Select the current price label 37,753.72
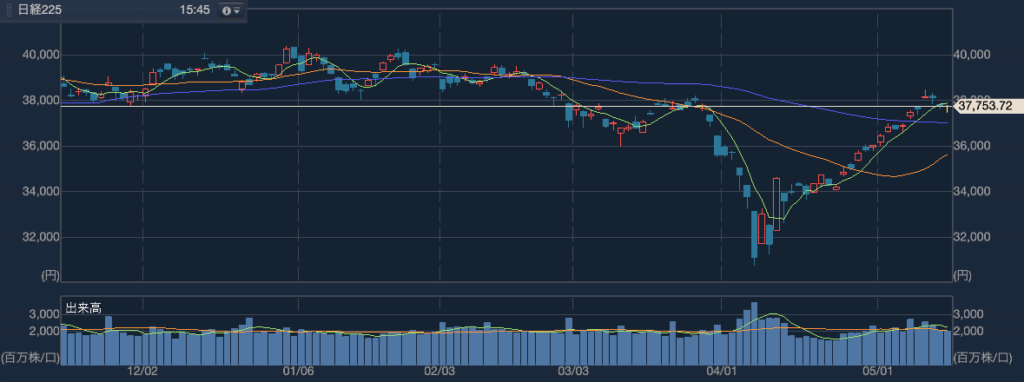The width and height of the screenshot is (1024, 382). point(985,106)
